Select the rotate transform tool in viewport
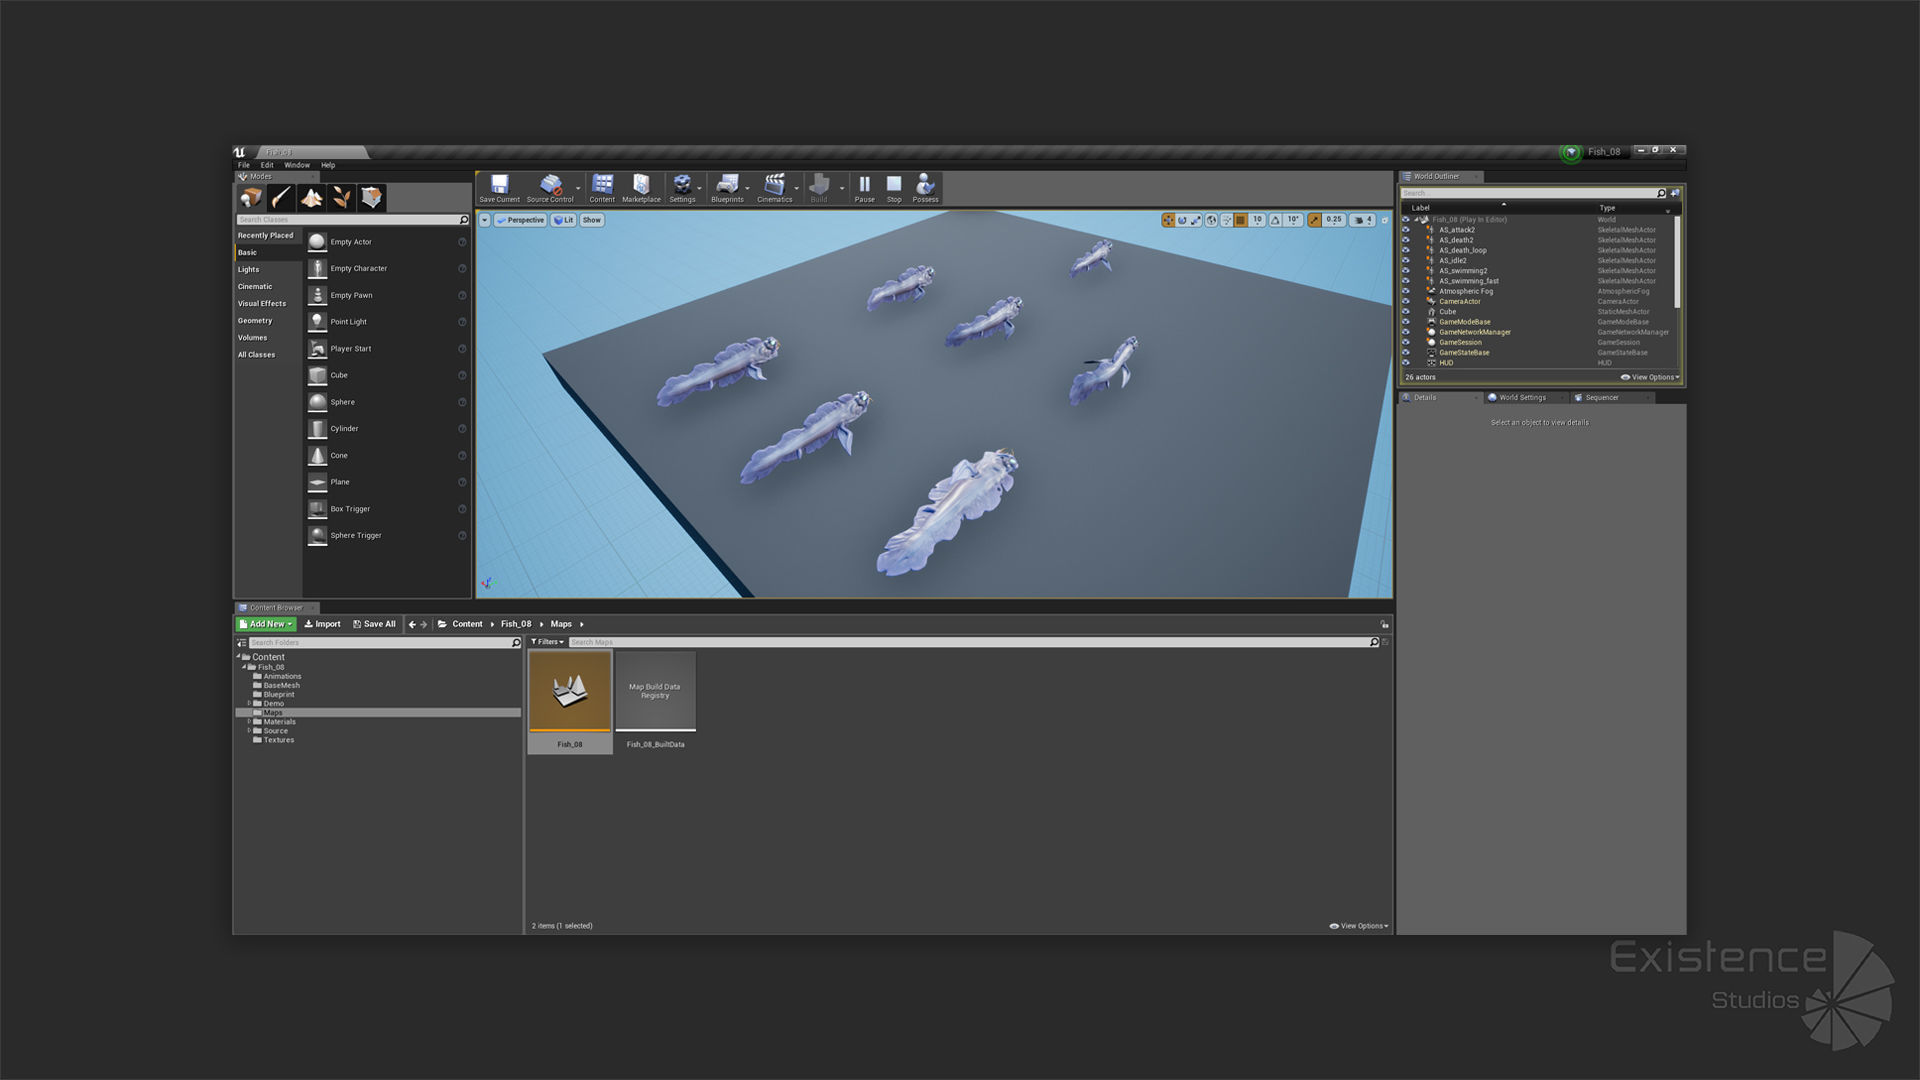The height and width of the screenshot is (1080, 1920). [x=1182, y=220]
